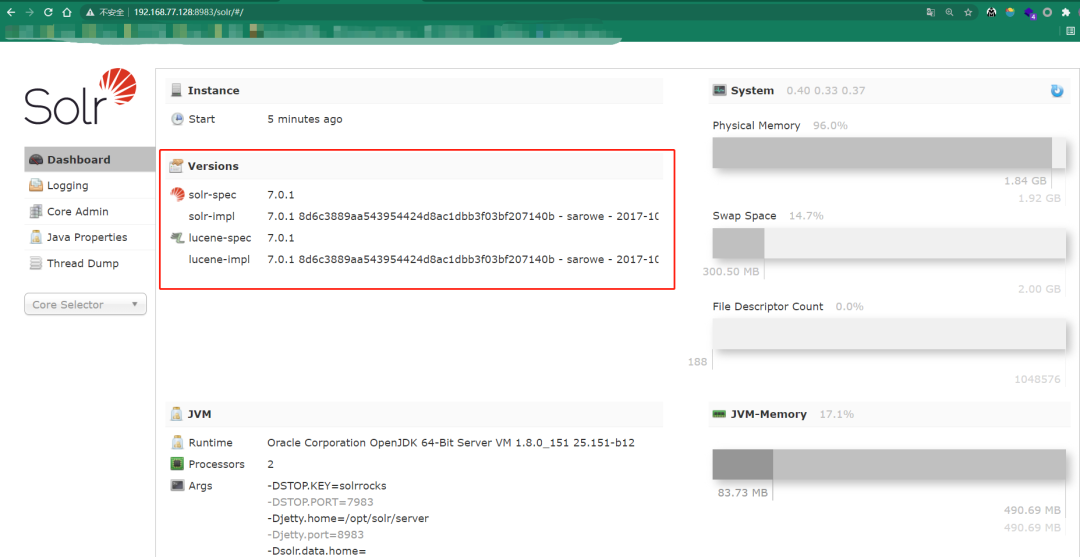Image resolution: width=1080 pixels, height=557 pixels.
Task: Click the JVM section header icon
Action: pos(177,414)
